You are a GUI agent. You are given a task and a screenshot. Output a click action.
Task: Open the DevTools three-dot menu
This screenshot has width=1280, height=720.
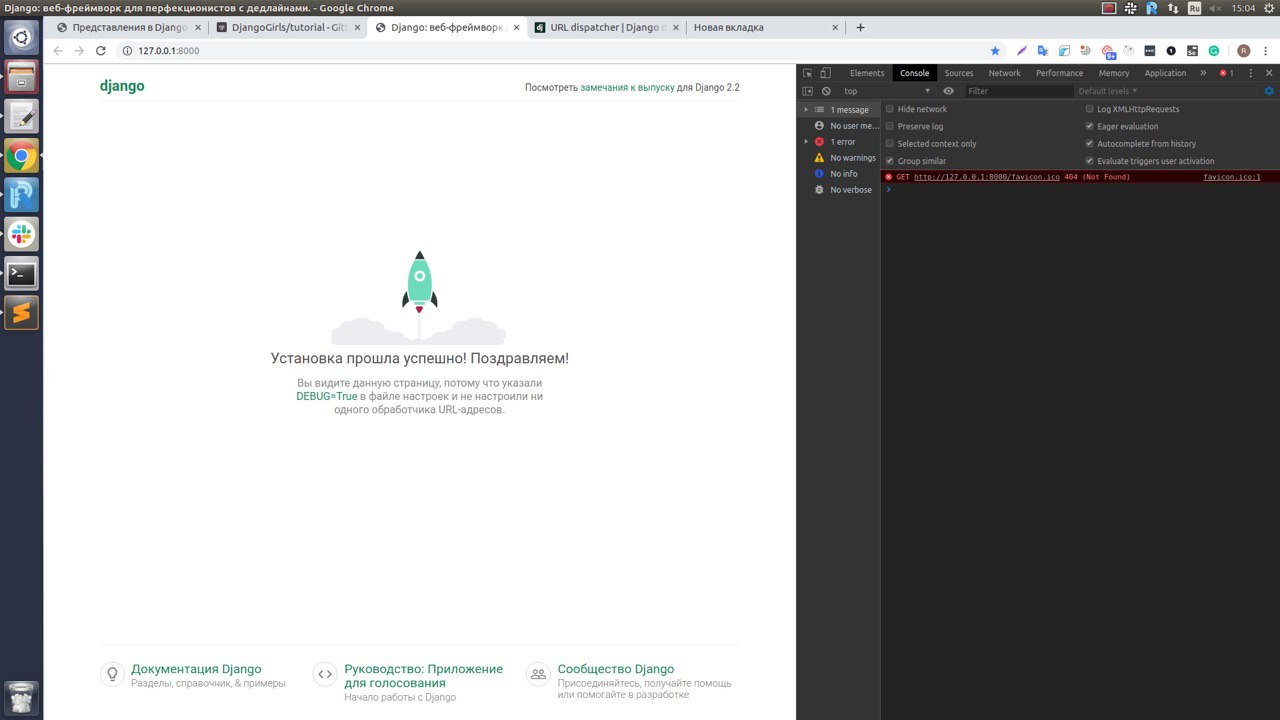click(x=1251, y=73)
